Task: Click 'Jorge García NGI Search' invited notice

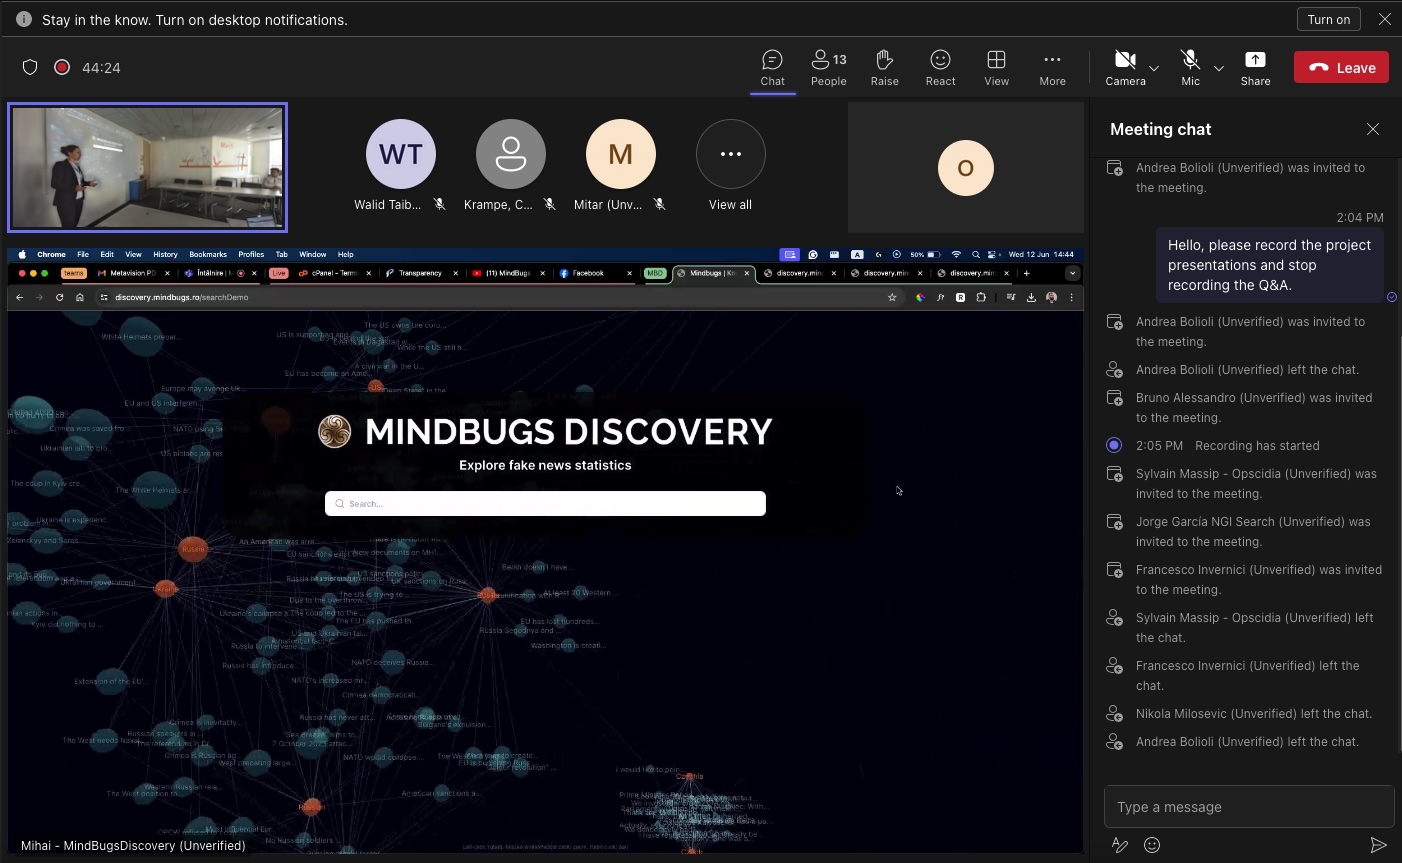Action: (x=1253, y=532)
